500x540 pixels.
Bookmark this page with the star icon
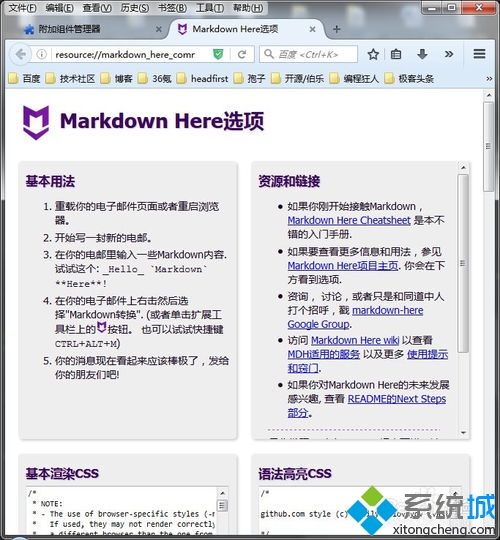point(373,54)
